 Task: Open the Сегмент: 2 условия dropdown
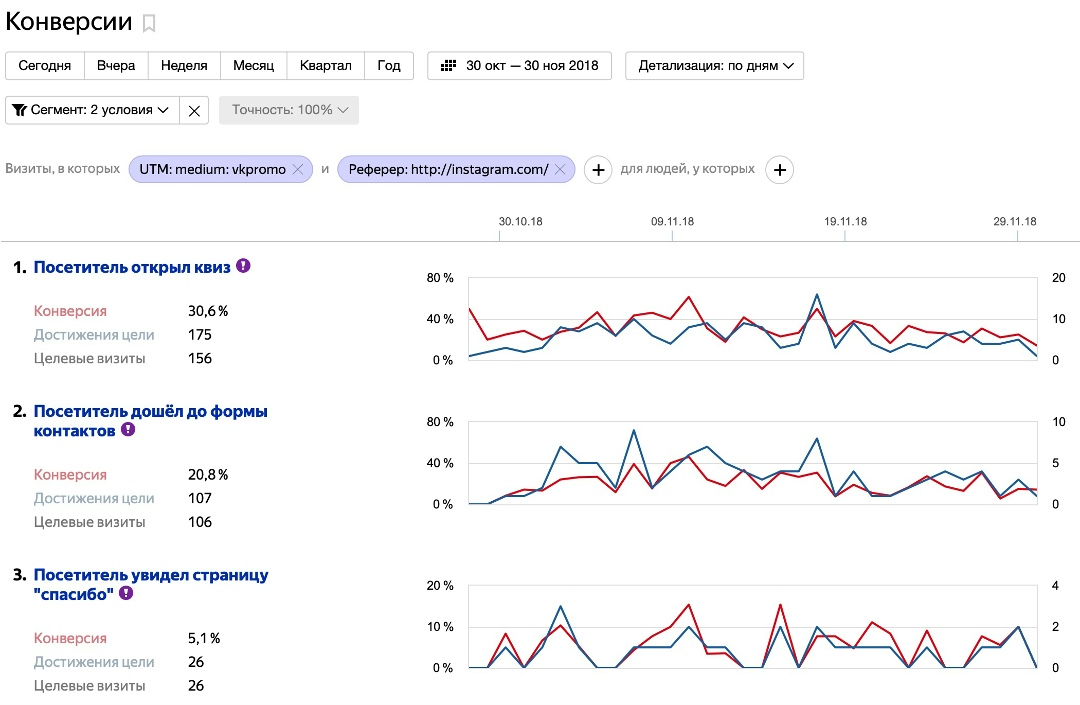pos(92,110)
